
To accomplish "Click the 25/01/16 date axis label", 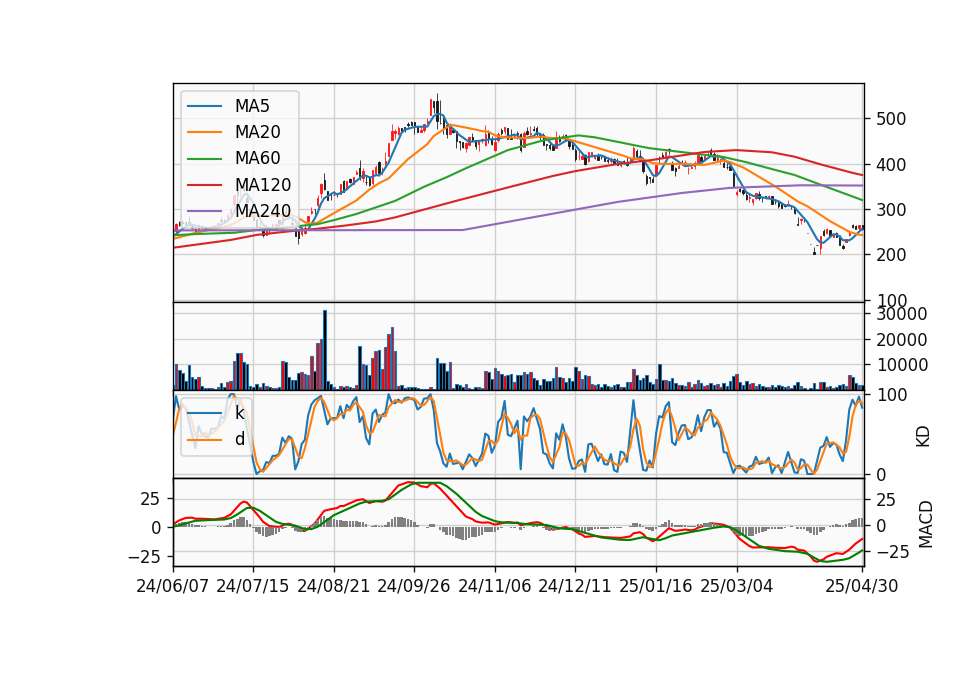I will 656,586.
